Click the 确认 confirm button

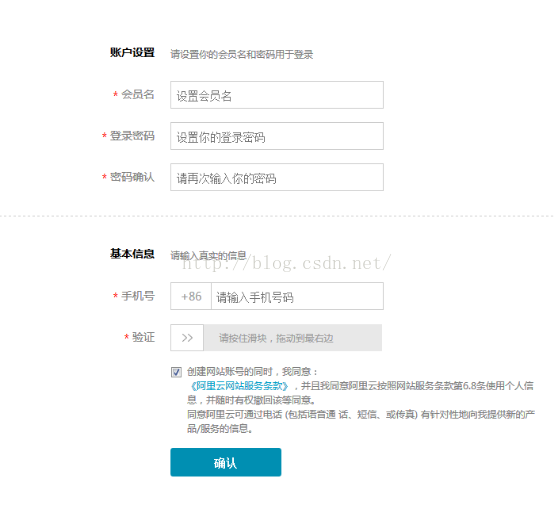(x=226, y=463)
